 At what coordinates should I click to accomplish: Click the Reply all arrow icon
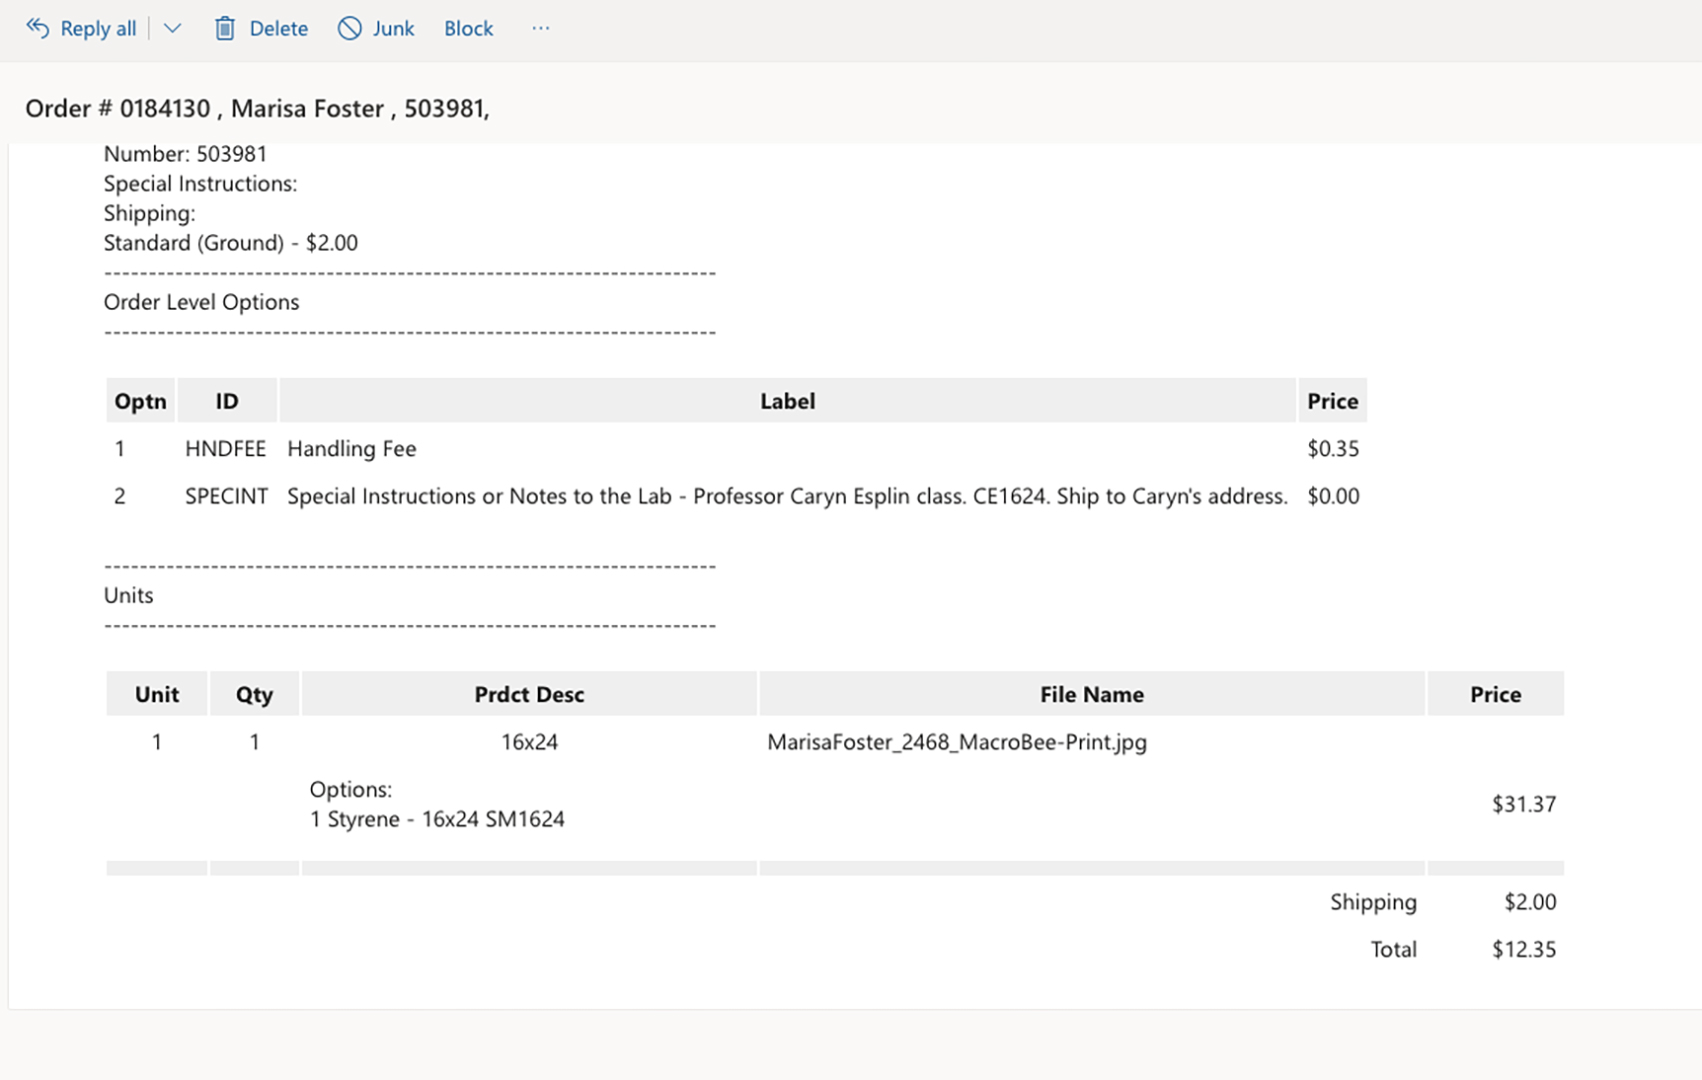pos(37,28)
